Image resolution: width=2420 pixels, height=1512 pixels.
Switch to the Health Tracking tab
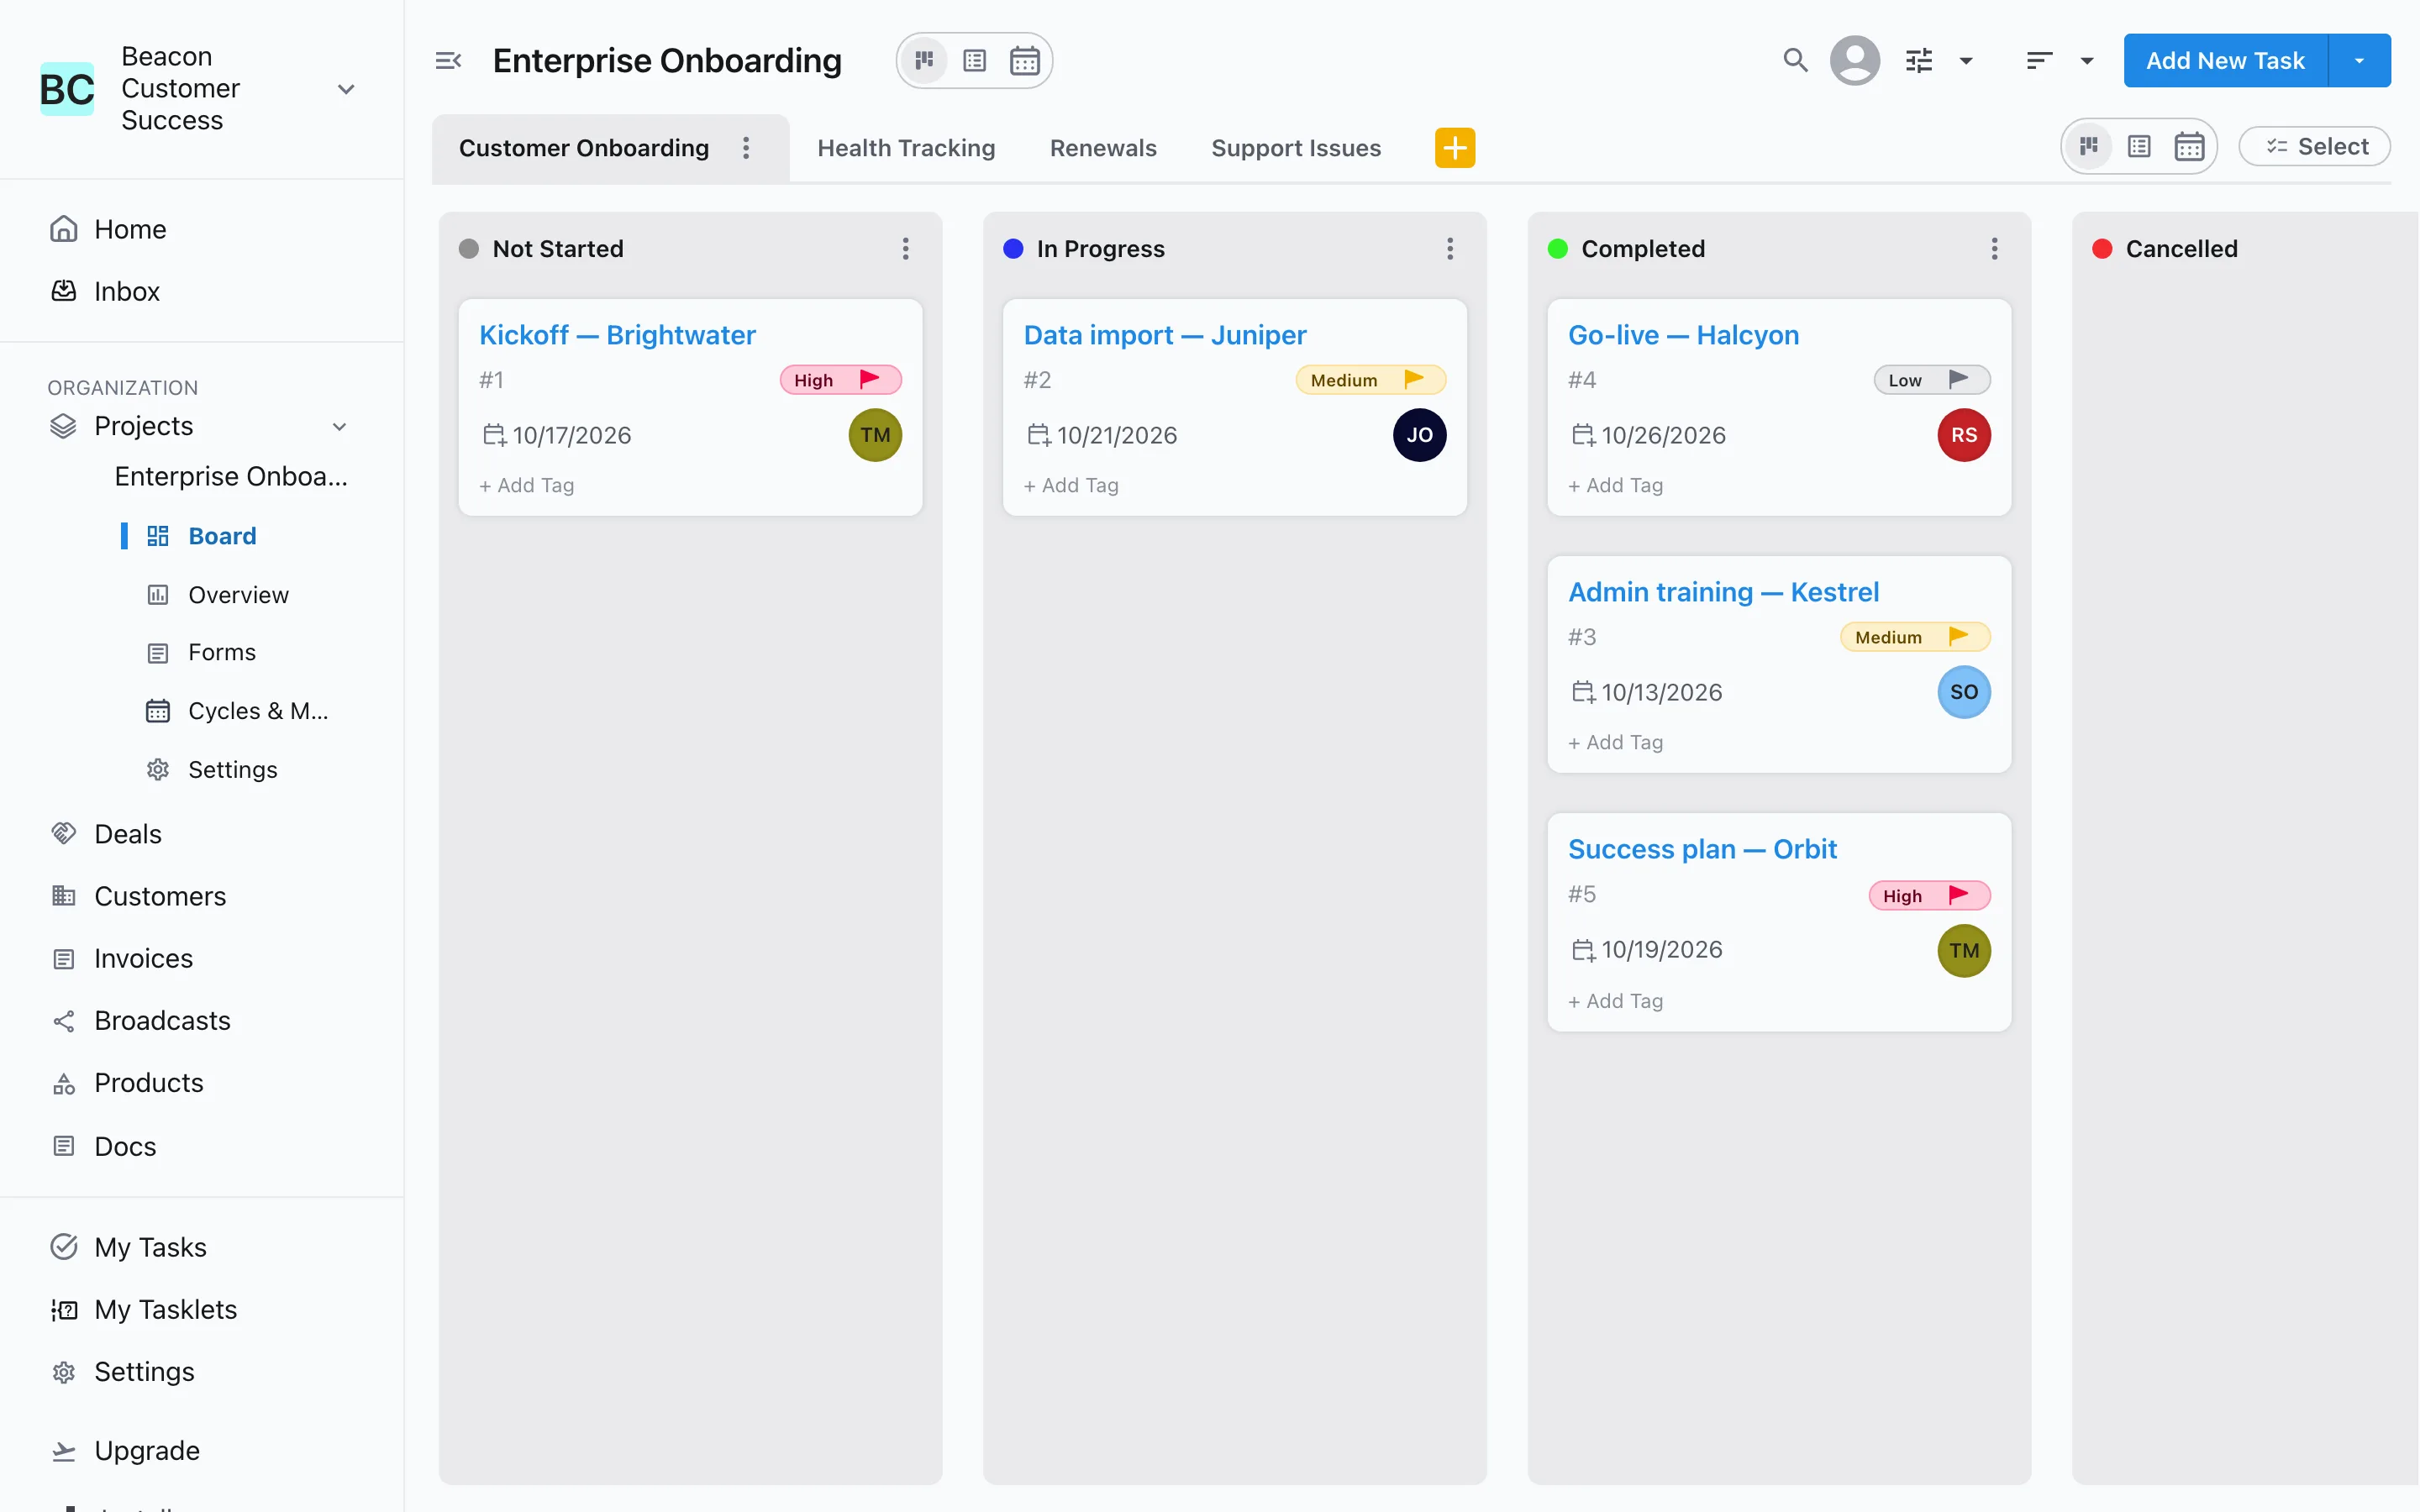[x=906, y=148]
